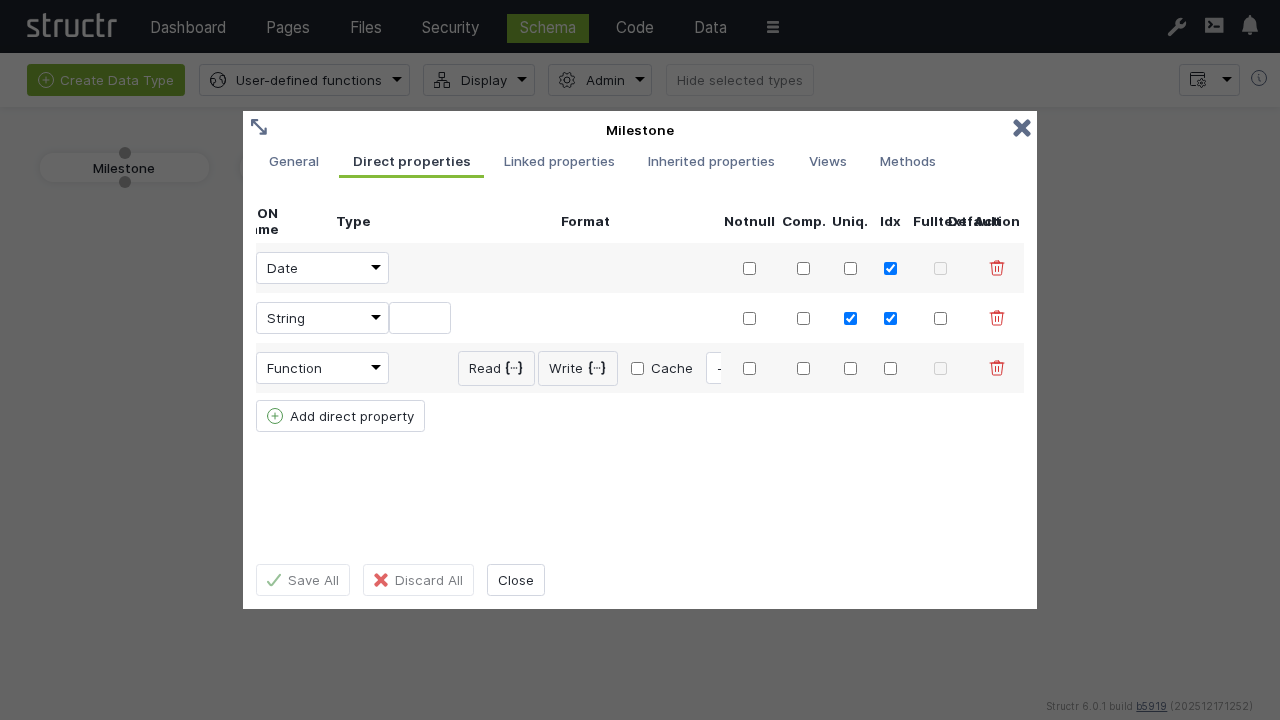The image size is (1280, 720).
Task: Open the hamburger menu in navbar
Action: tap(772, 28)
